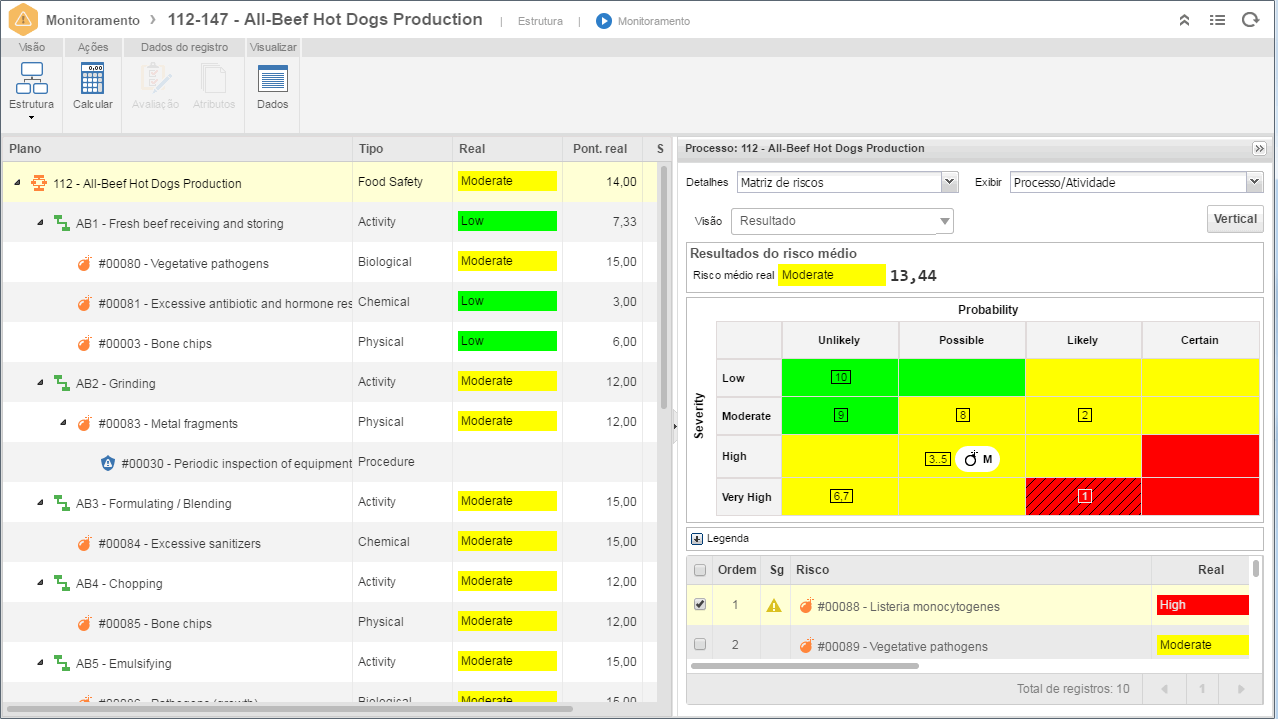Open the Matriz de riscos dropdown
Viewport: 1278px width, 719px height.
point(848,182)
